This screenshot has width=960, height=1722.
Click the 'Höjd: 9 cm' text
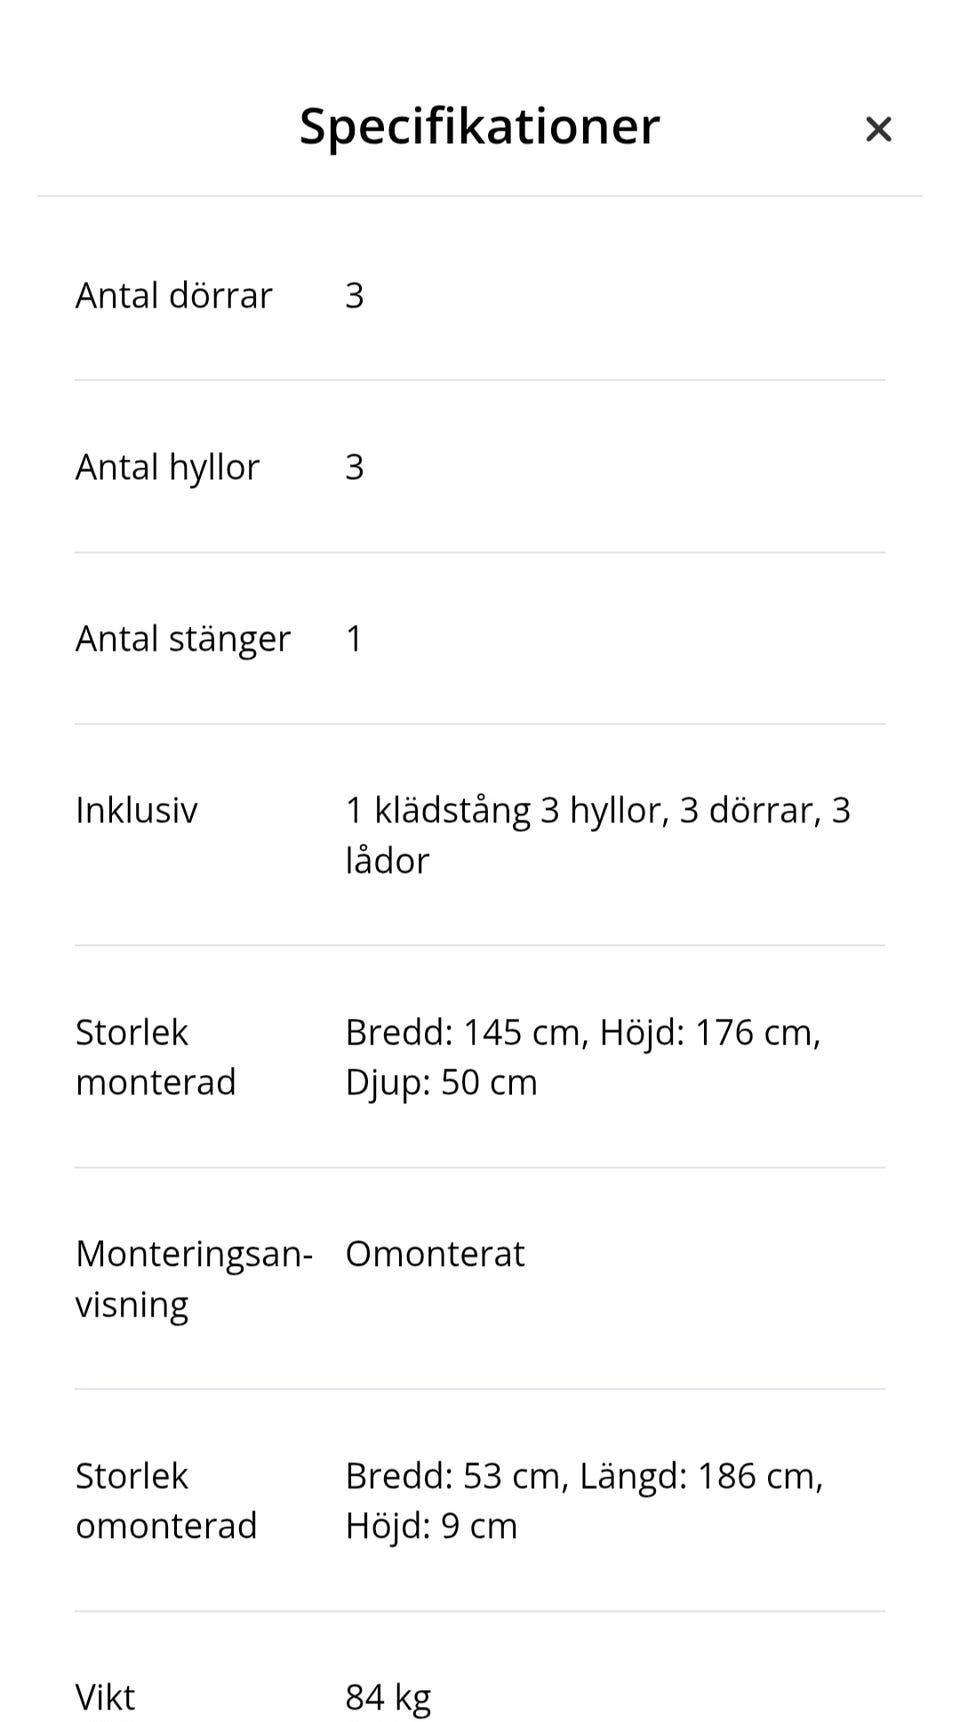click(x=431, y=1527)
